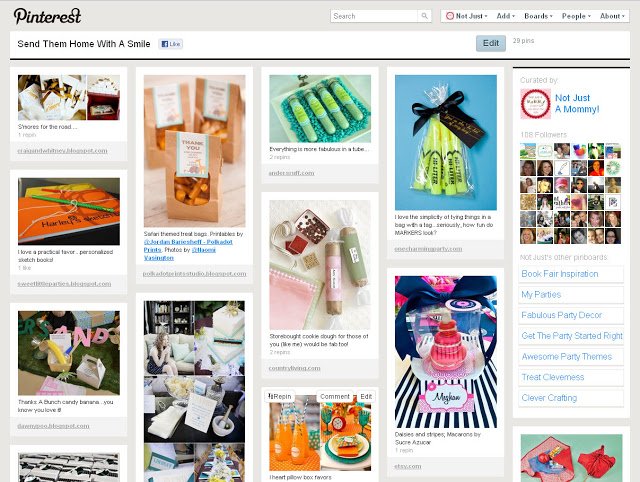This screenshot has height=482, width=640.
Task: Visit the countryliving.com source link
Action: 294,368
